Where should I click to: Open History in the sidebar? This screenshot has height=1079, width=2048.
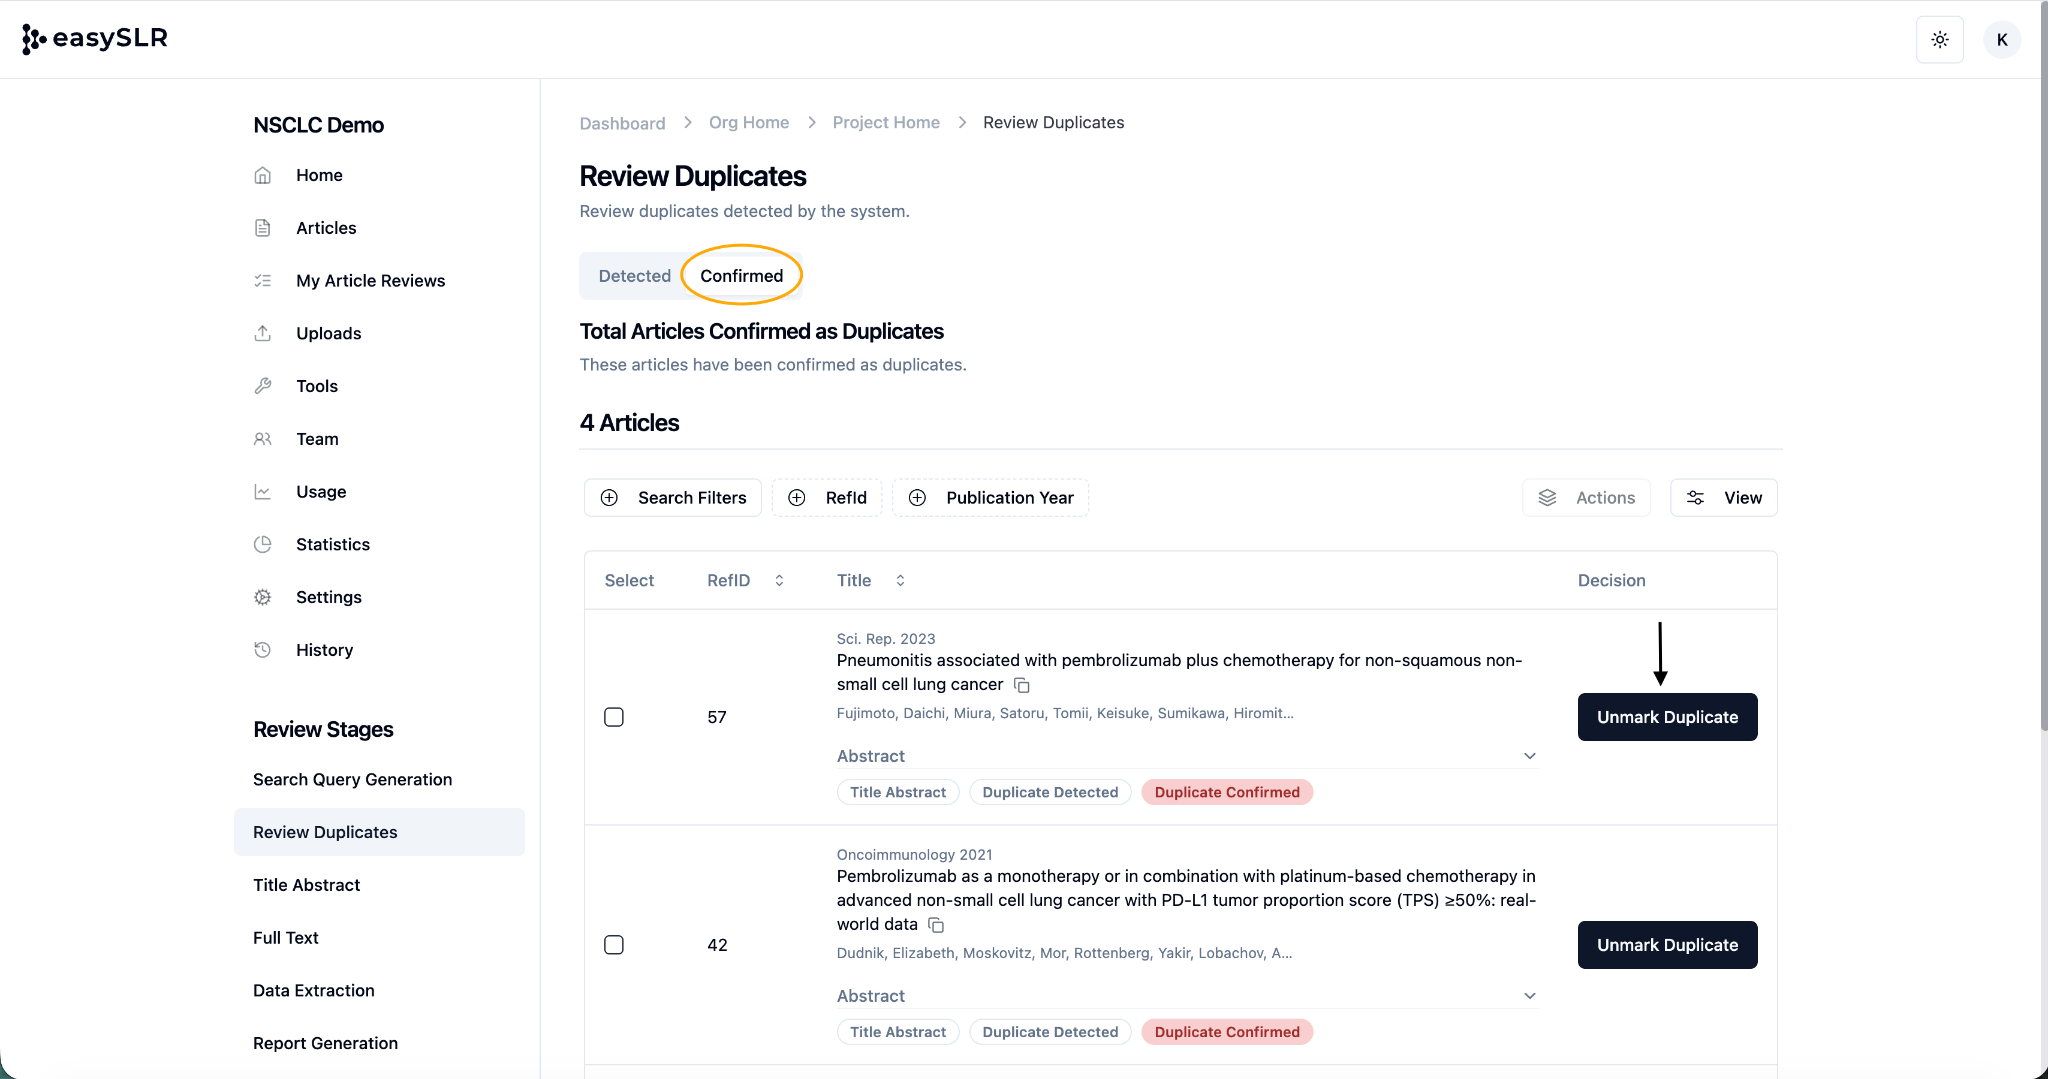tap(324, 650)
